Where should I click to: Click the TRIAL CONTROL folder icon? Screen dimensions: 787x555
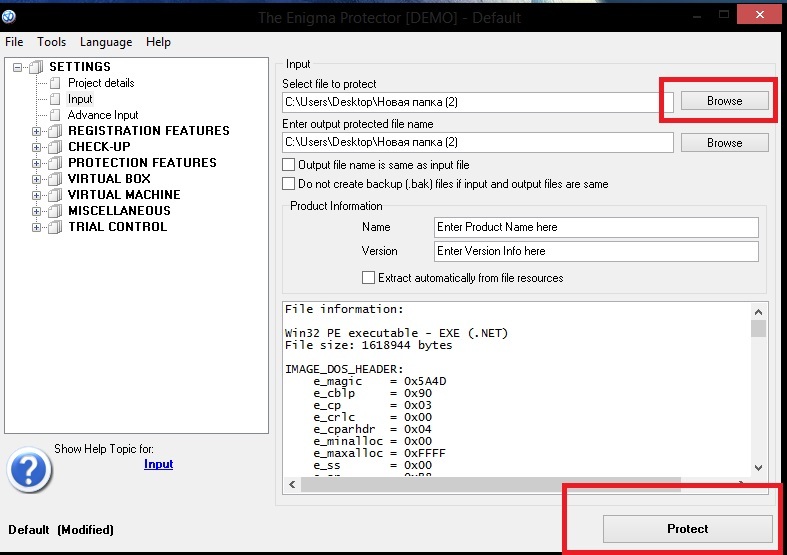tap(55, 227)
